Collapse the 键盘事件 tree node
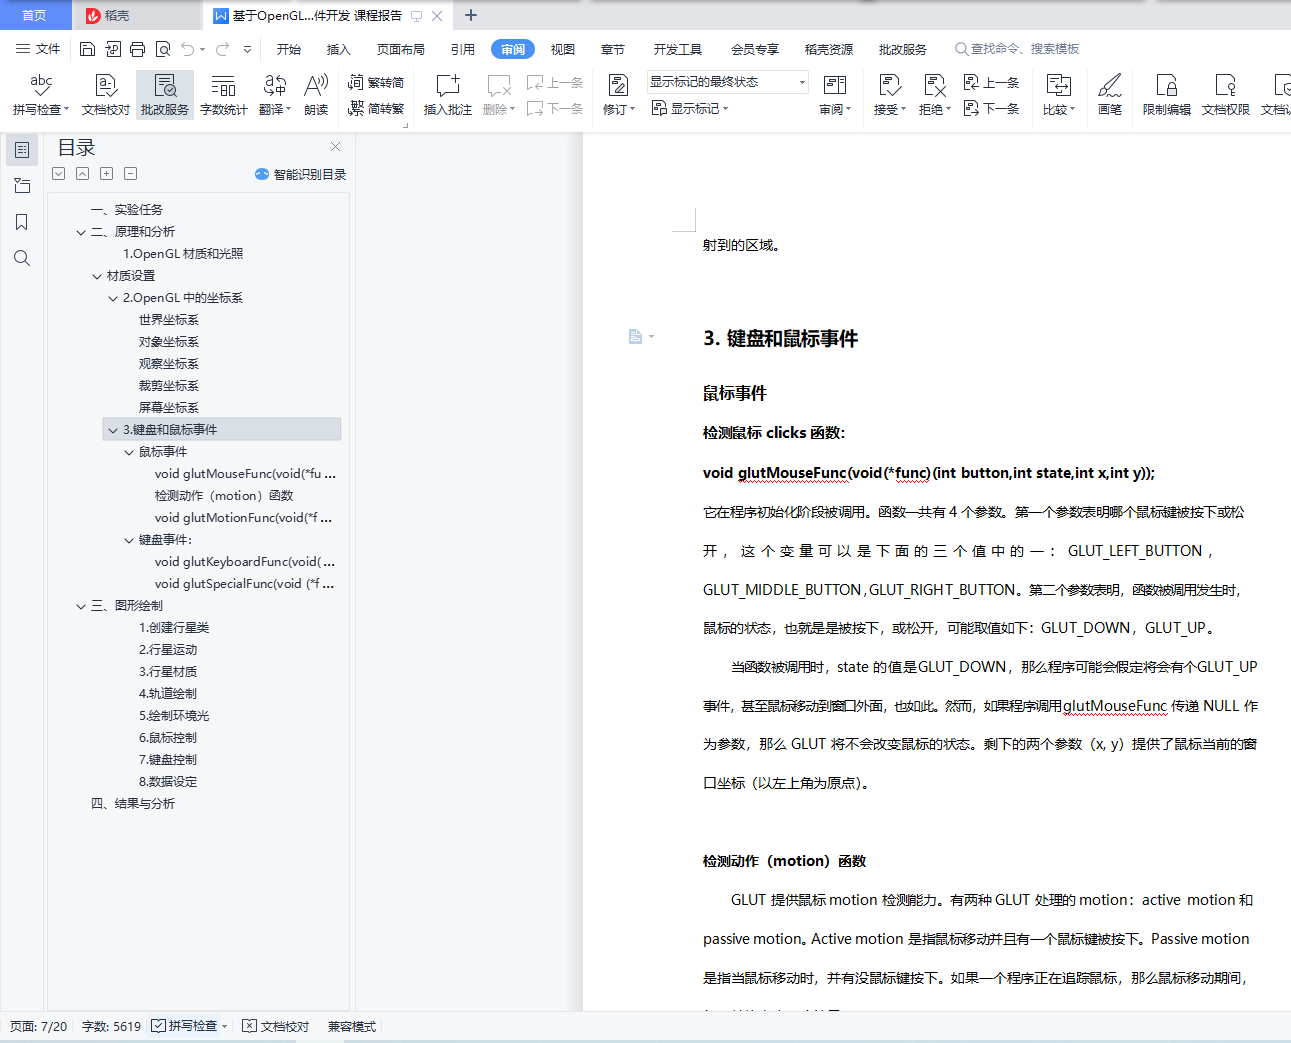Viewport: 1291px width, 1043px height. point(129,540)
